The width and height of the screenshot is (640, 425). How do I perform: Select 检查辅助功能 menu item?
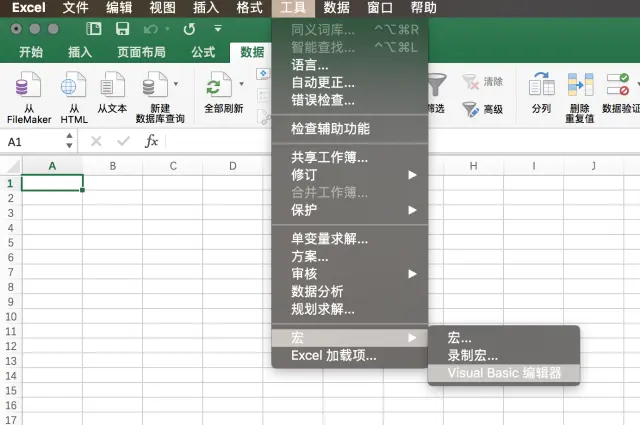350,129
